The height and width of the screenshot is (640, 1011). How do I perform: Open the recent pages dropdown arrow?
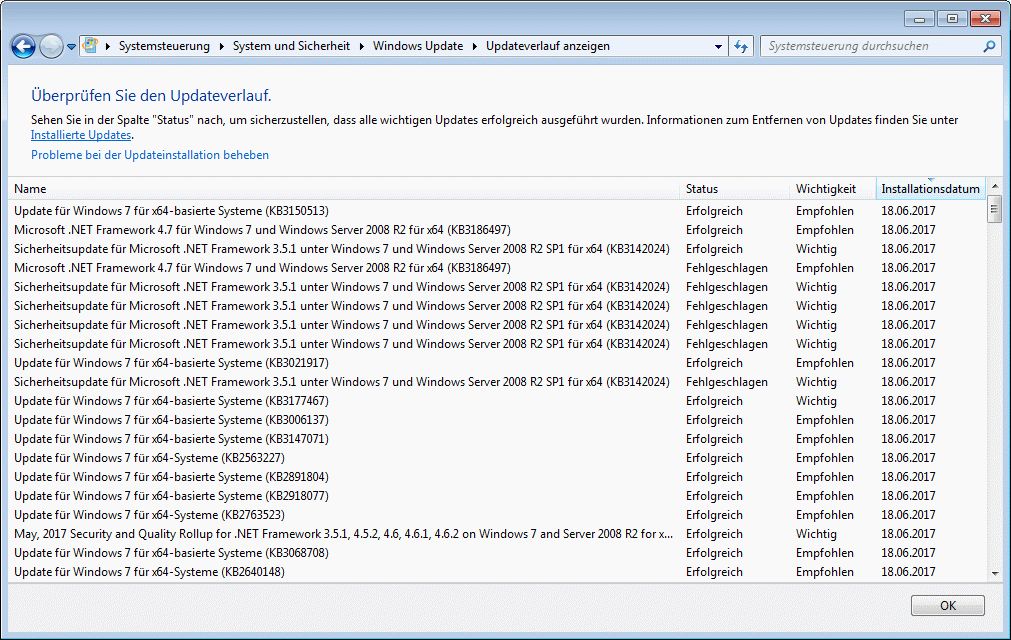[71, 47]
